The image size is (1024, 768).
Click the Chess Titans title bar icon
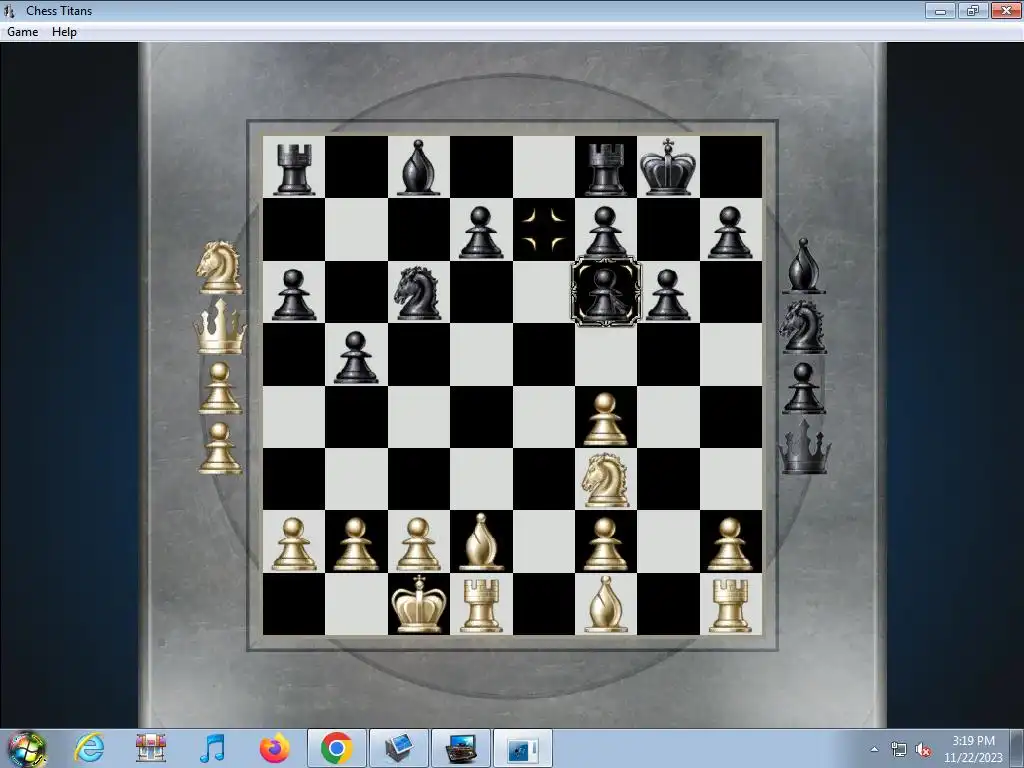[x=9, y=10]
